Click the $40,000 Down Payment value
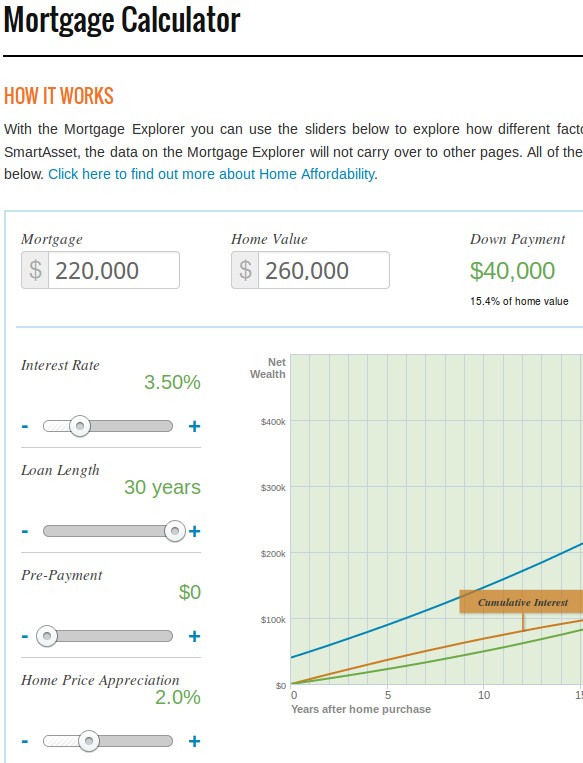Viewport: 583px width, 763px height. coord(512,271)
